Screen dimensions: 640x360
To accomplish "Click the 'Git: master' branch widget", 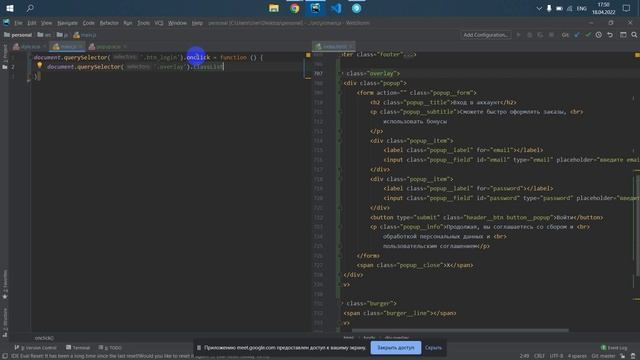I will click(x=603, y=356).
